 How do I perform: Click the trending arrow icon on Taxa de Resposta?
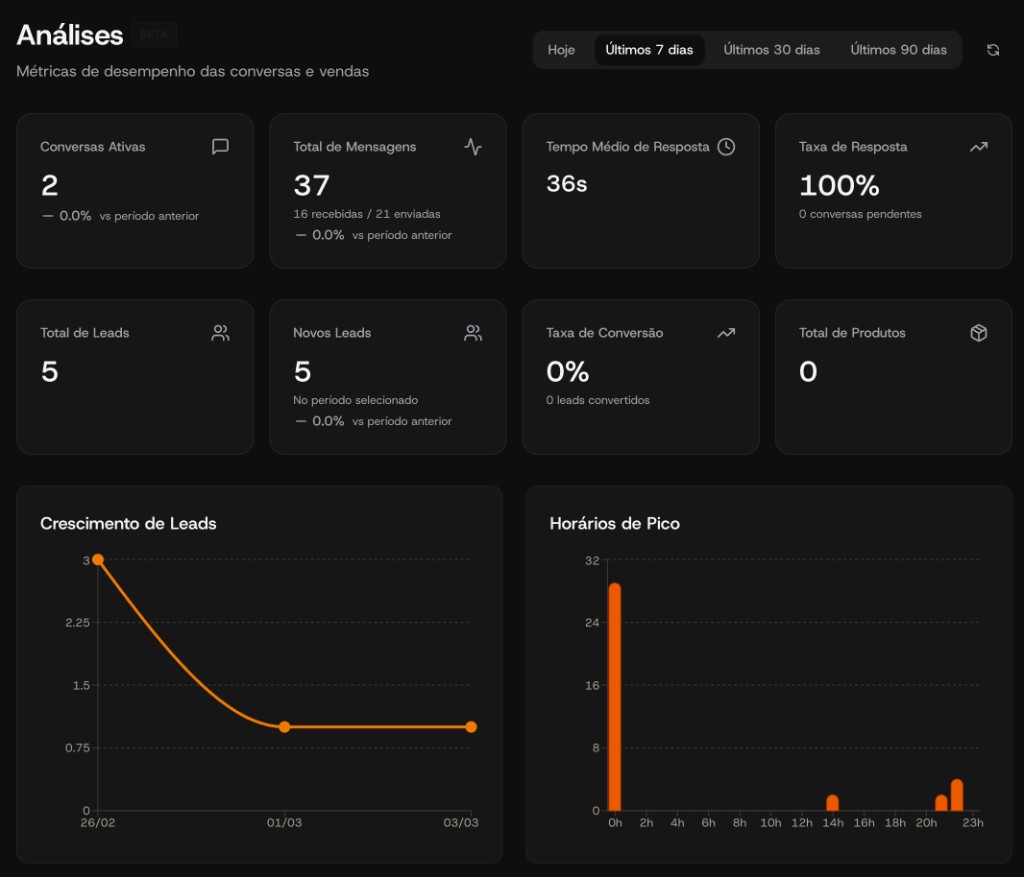[x=977, y=146]
